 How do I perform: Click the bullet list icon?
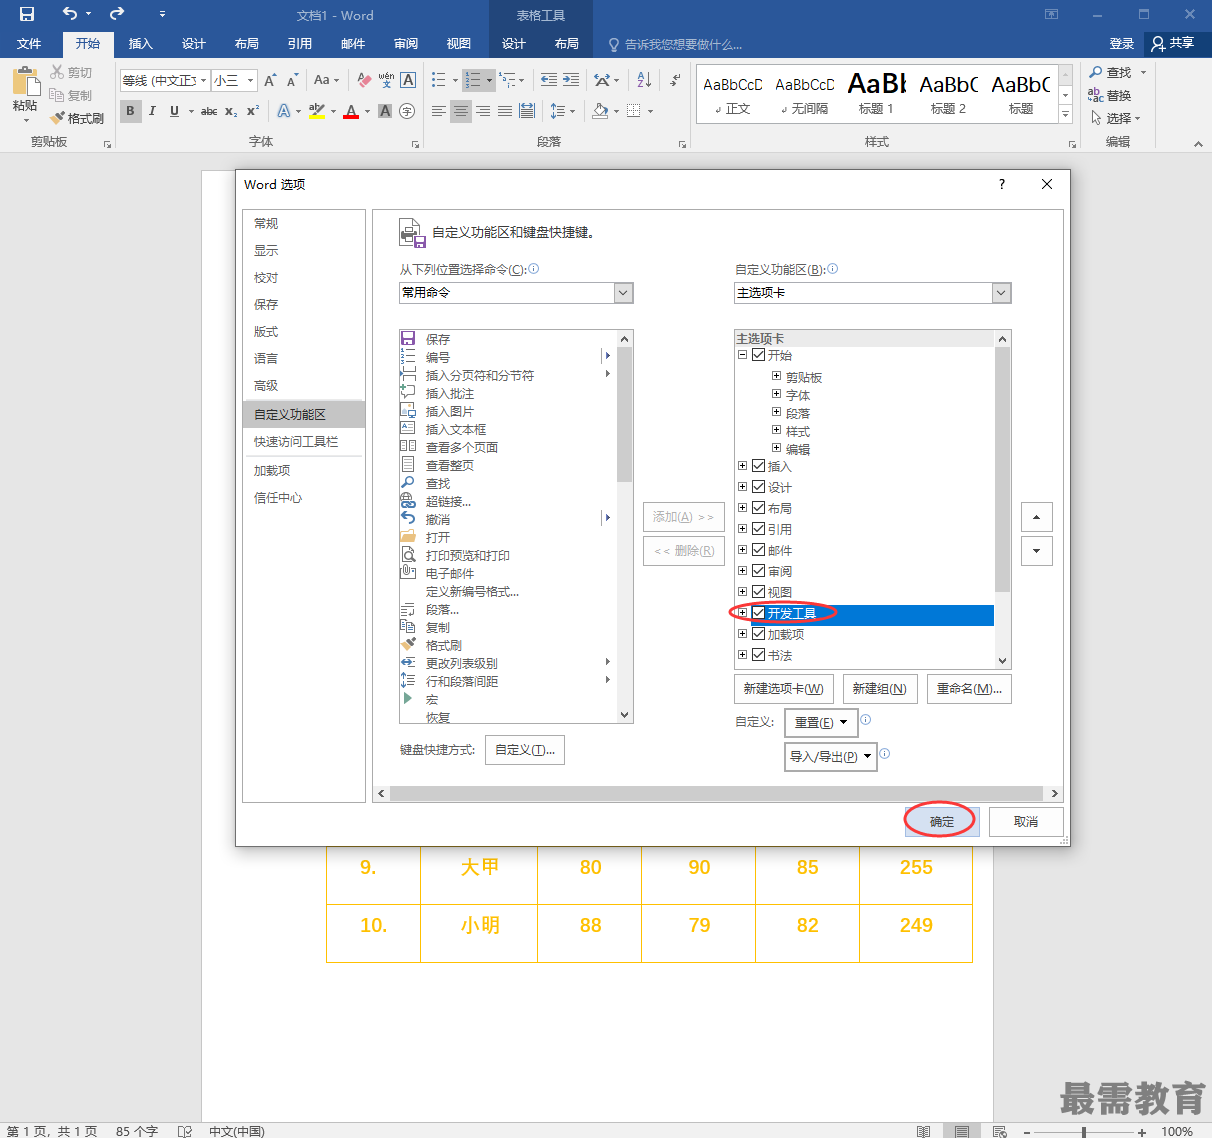click(438, 80)
